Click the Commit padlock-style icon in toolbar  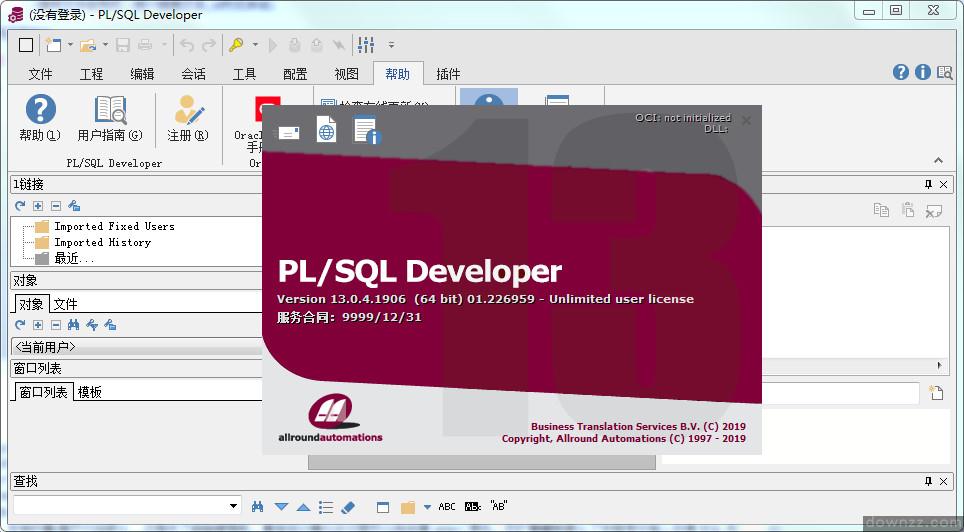[294, 45]
